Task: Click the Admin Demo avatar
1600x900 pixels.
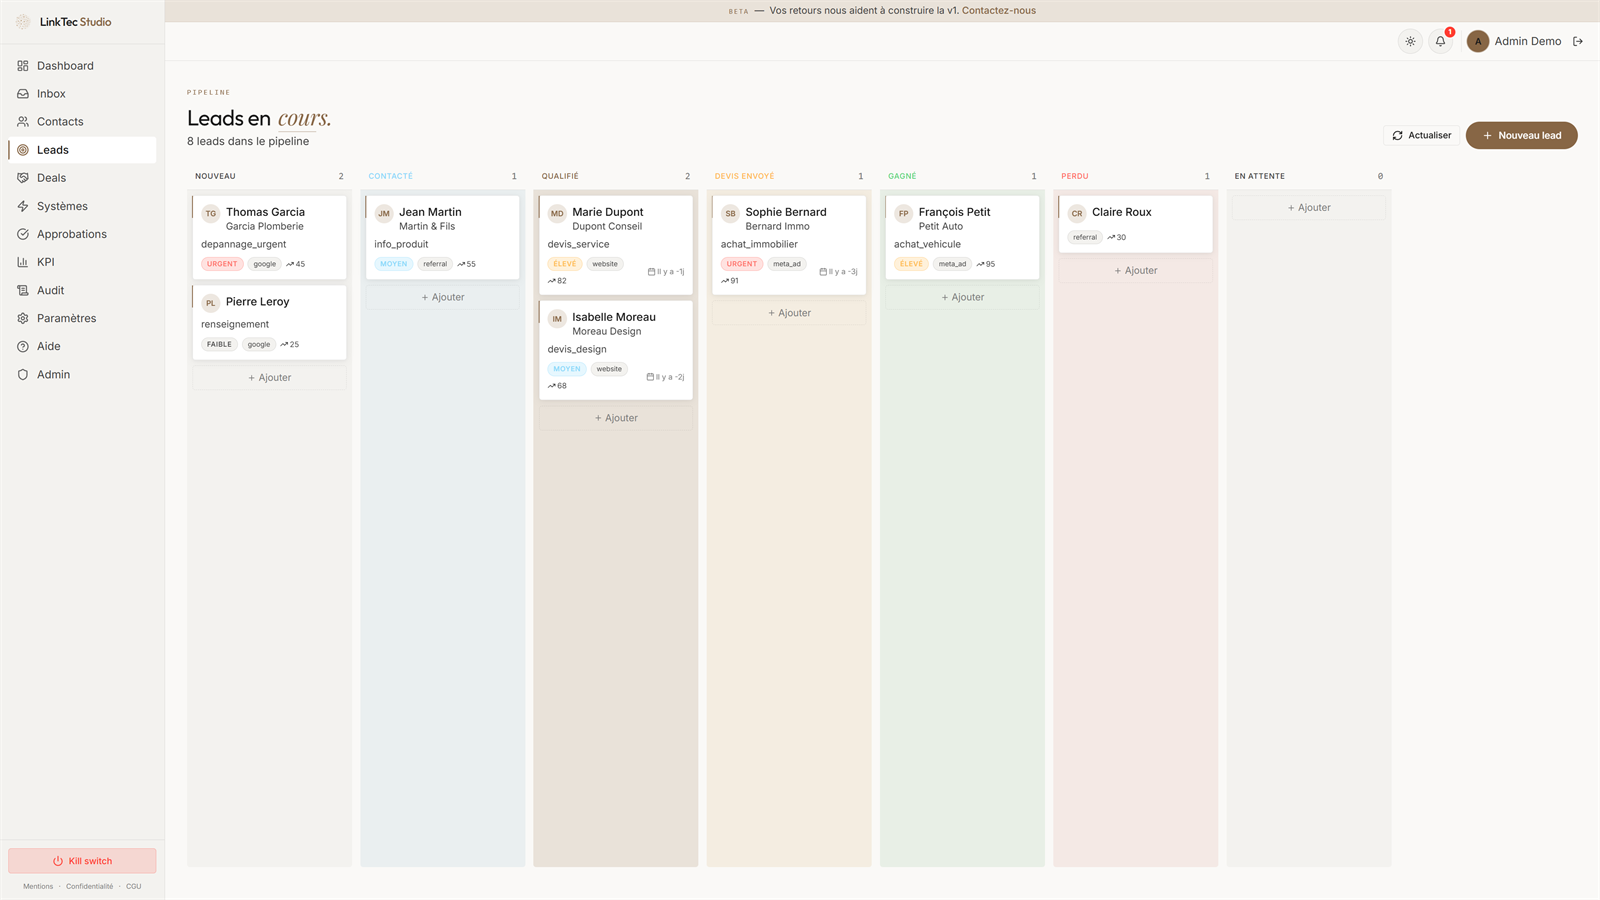Action: (x=1478, y=41)
